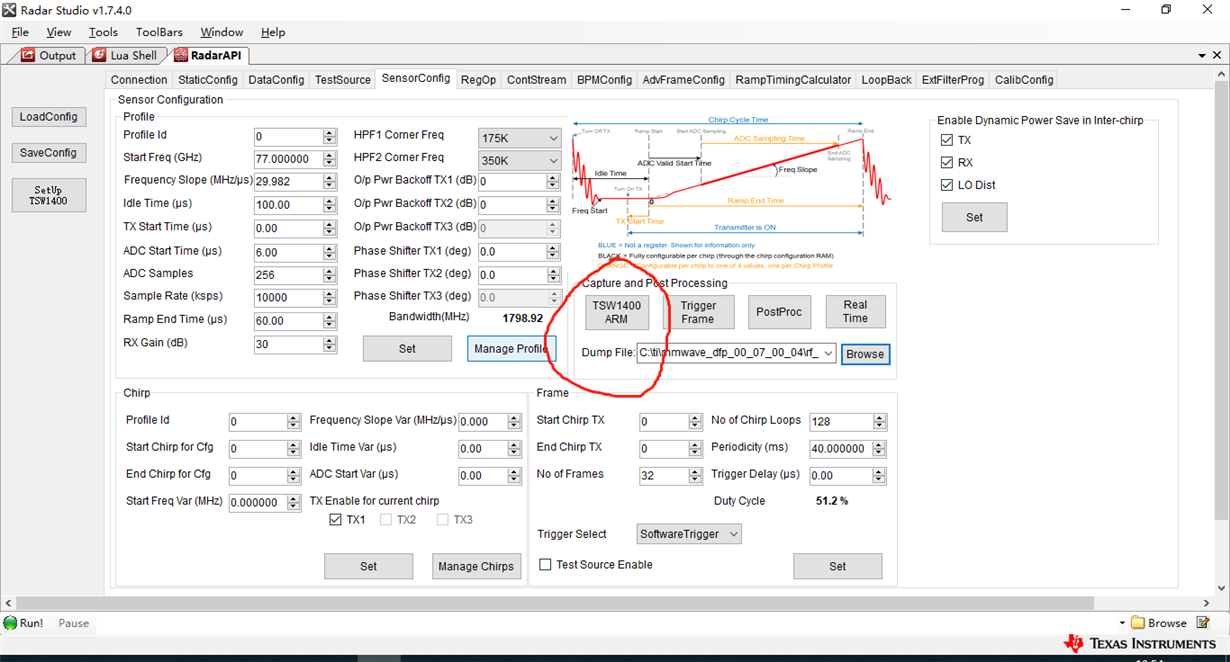
Task: Click the SetUp TSW1400 button
Action: click(x=48, y=195)
